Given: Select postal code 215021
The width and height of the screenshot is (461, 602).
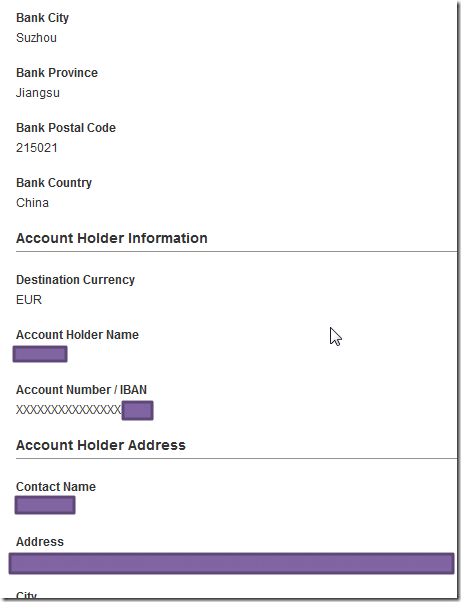Looking at the screenshot, I should pyautogui.click(x=37, y=148).
